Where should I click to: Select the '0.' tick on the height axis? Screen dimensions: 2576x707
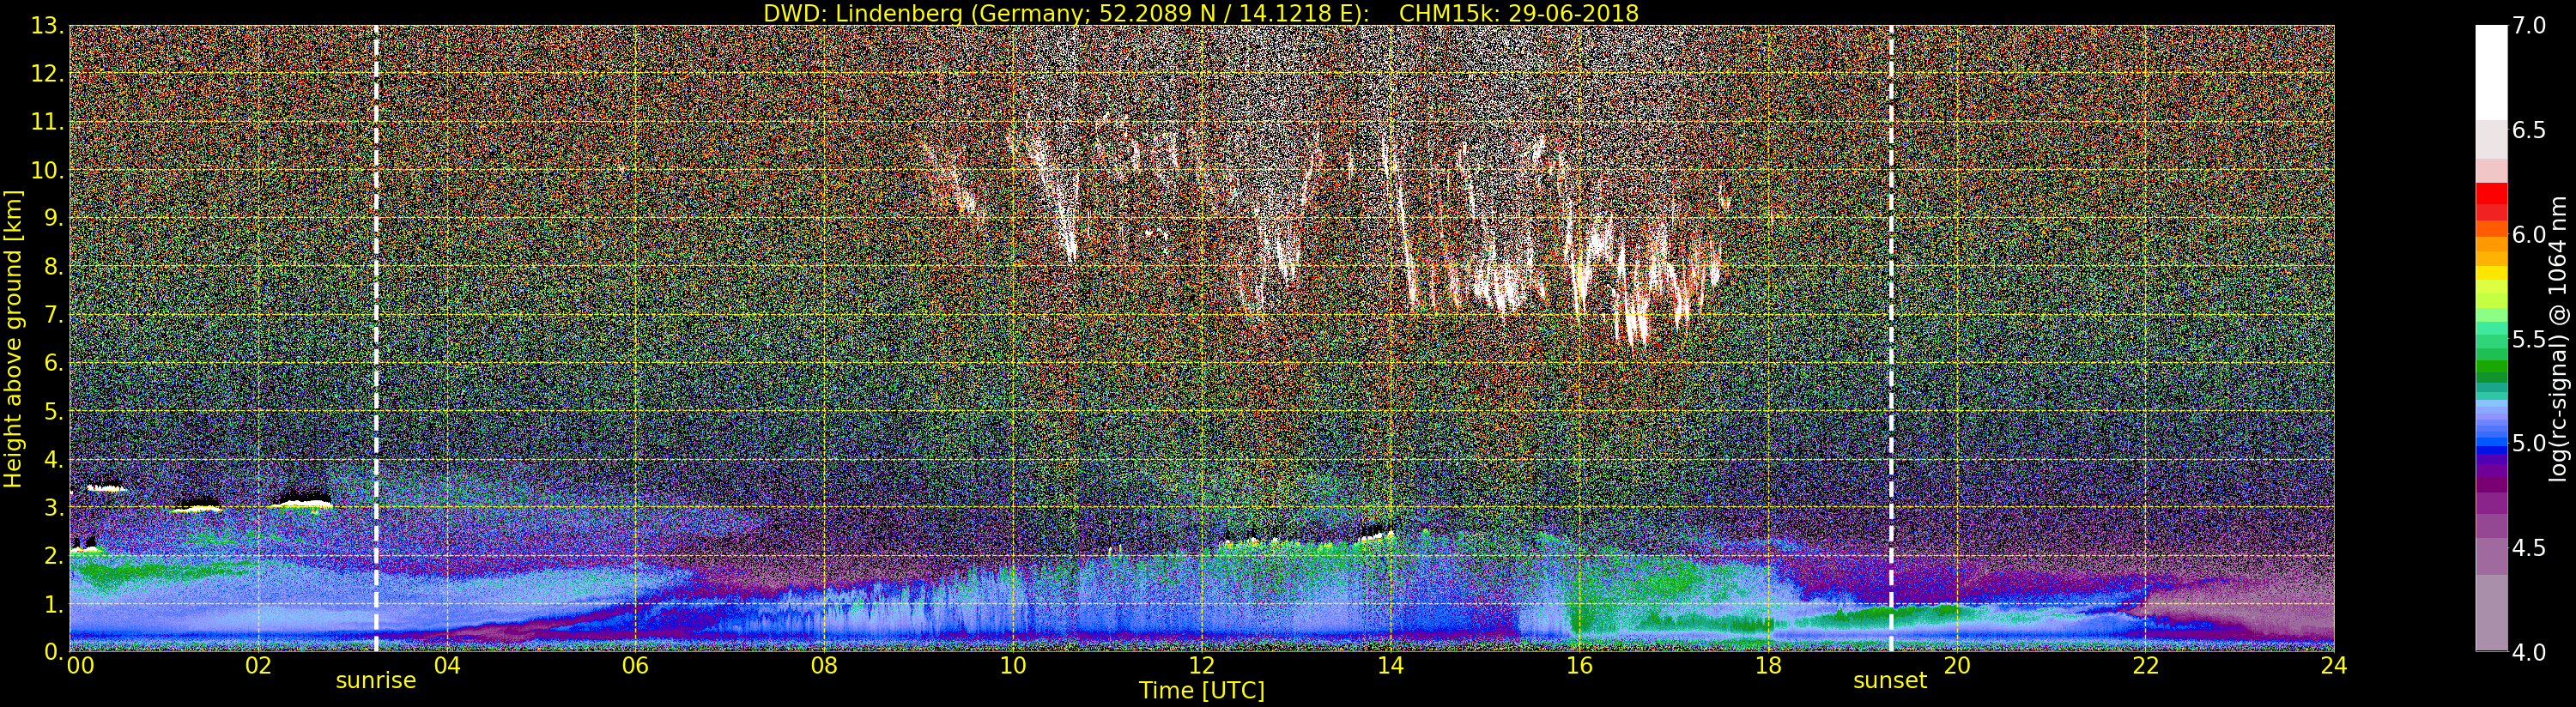click(54, 651)
